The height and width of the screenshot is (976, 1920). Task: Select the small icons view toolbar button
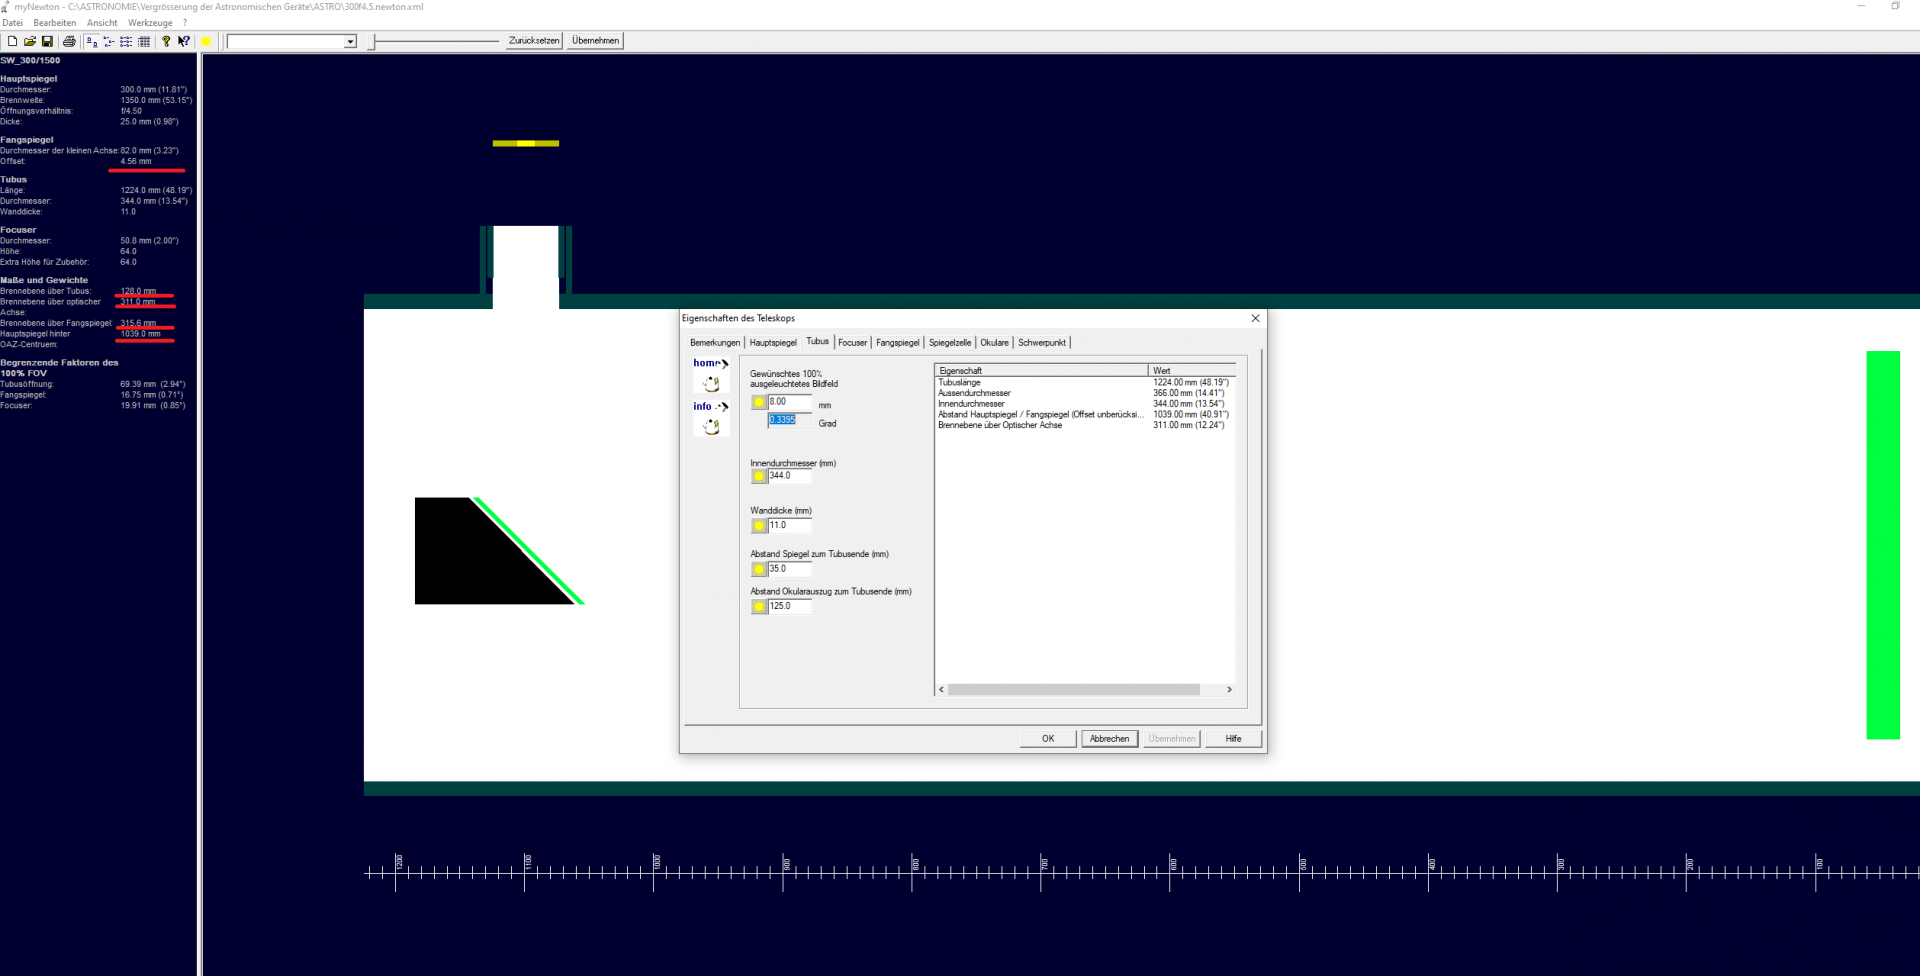108,41
